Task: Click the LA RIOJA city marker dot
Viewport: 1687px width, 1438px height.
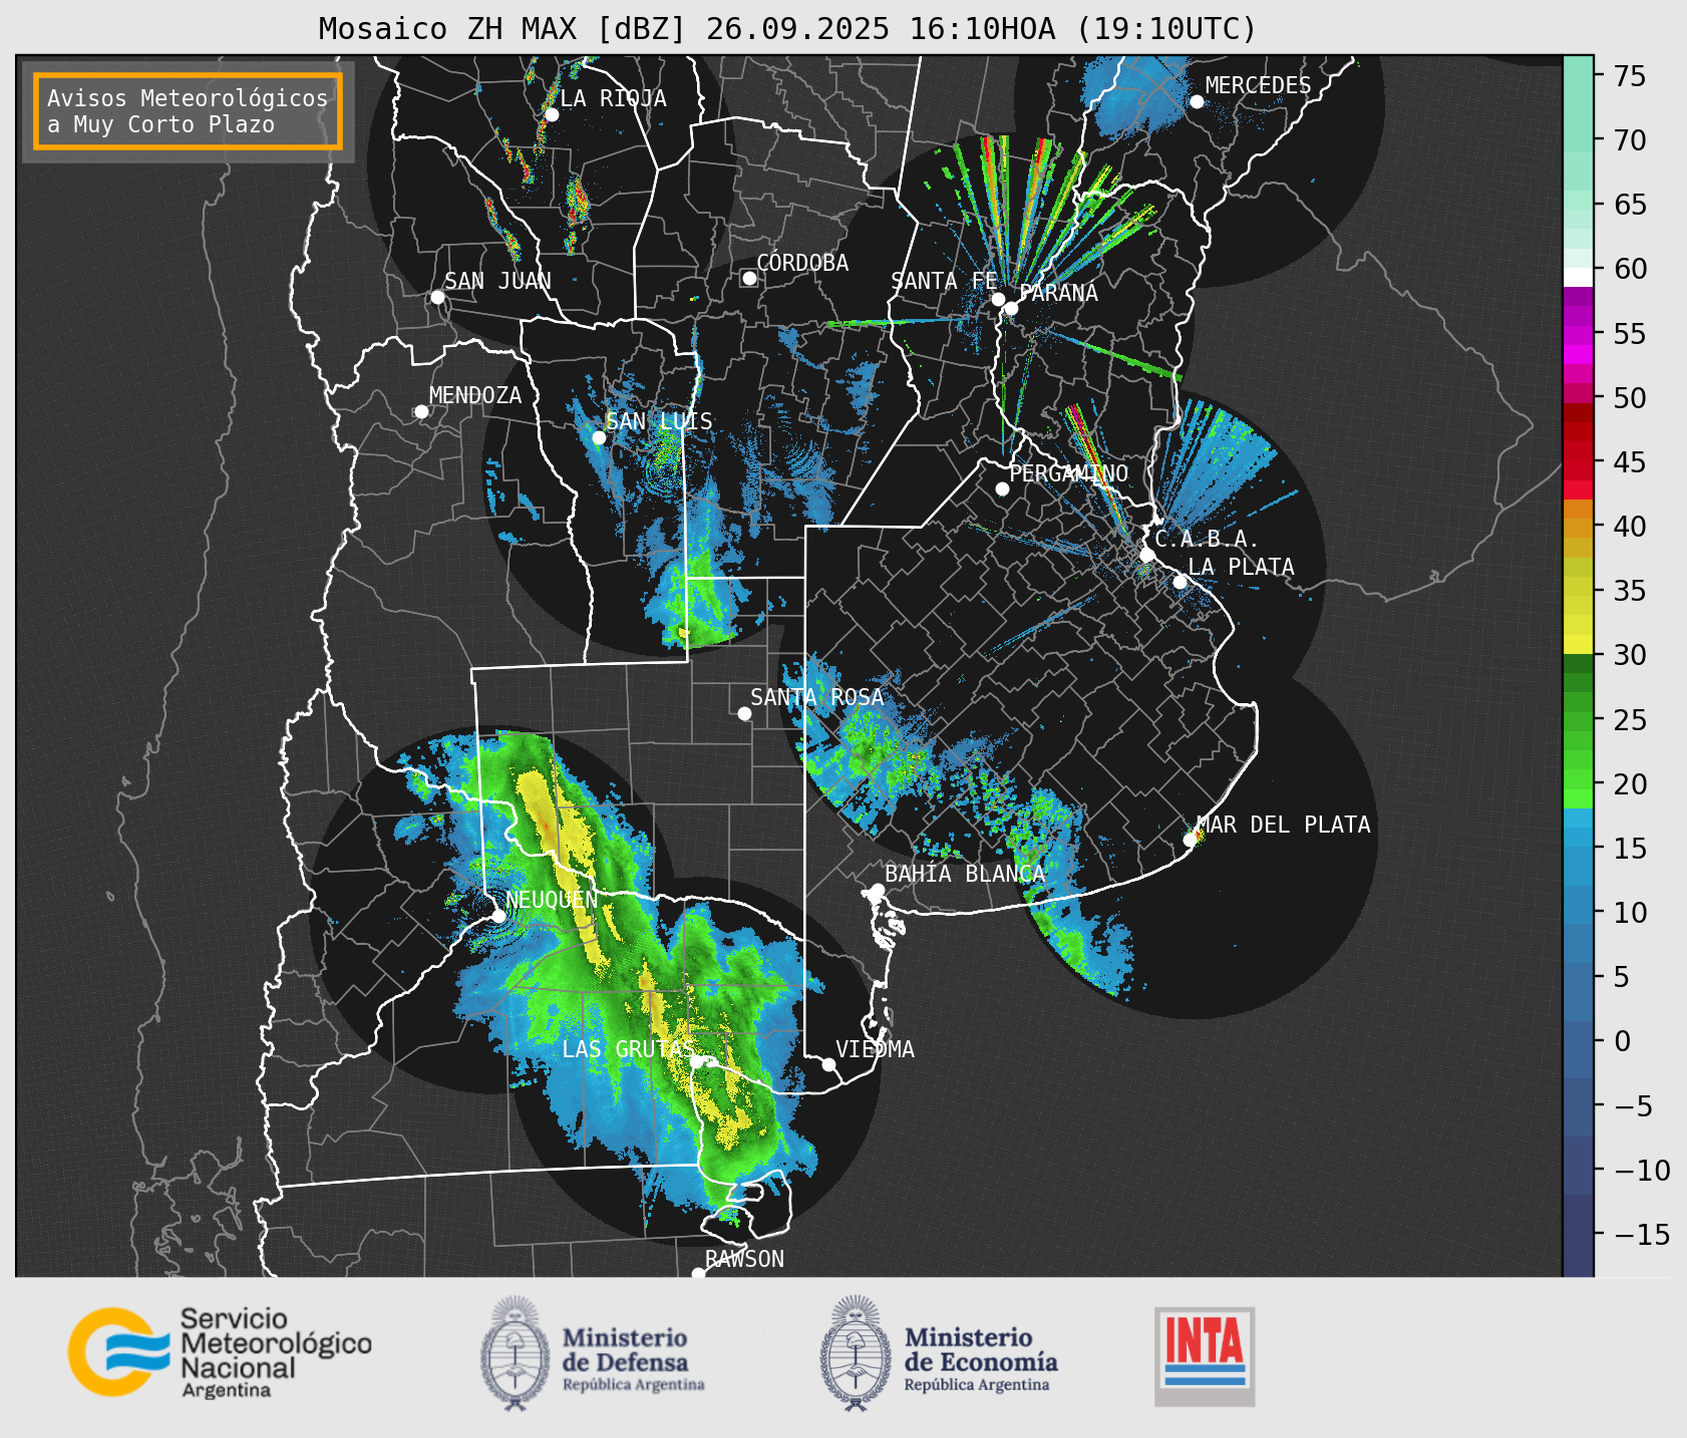Action: pyautogui.click(x=551, y=114)
